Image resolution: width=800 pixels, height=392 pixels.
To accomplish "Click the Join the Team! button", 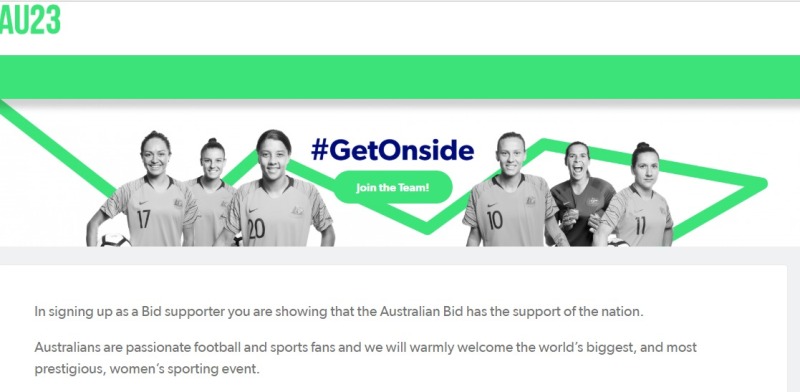I will 393,187.
